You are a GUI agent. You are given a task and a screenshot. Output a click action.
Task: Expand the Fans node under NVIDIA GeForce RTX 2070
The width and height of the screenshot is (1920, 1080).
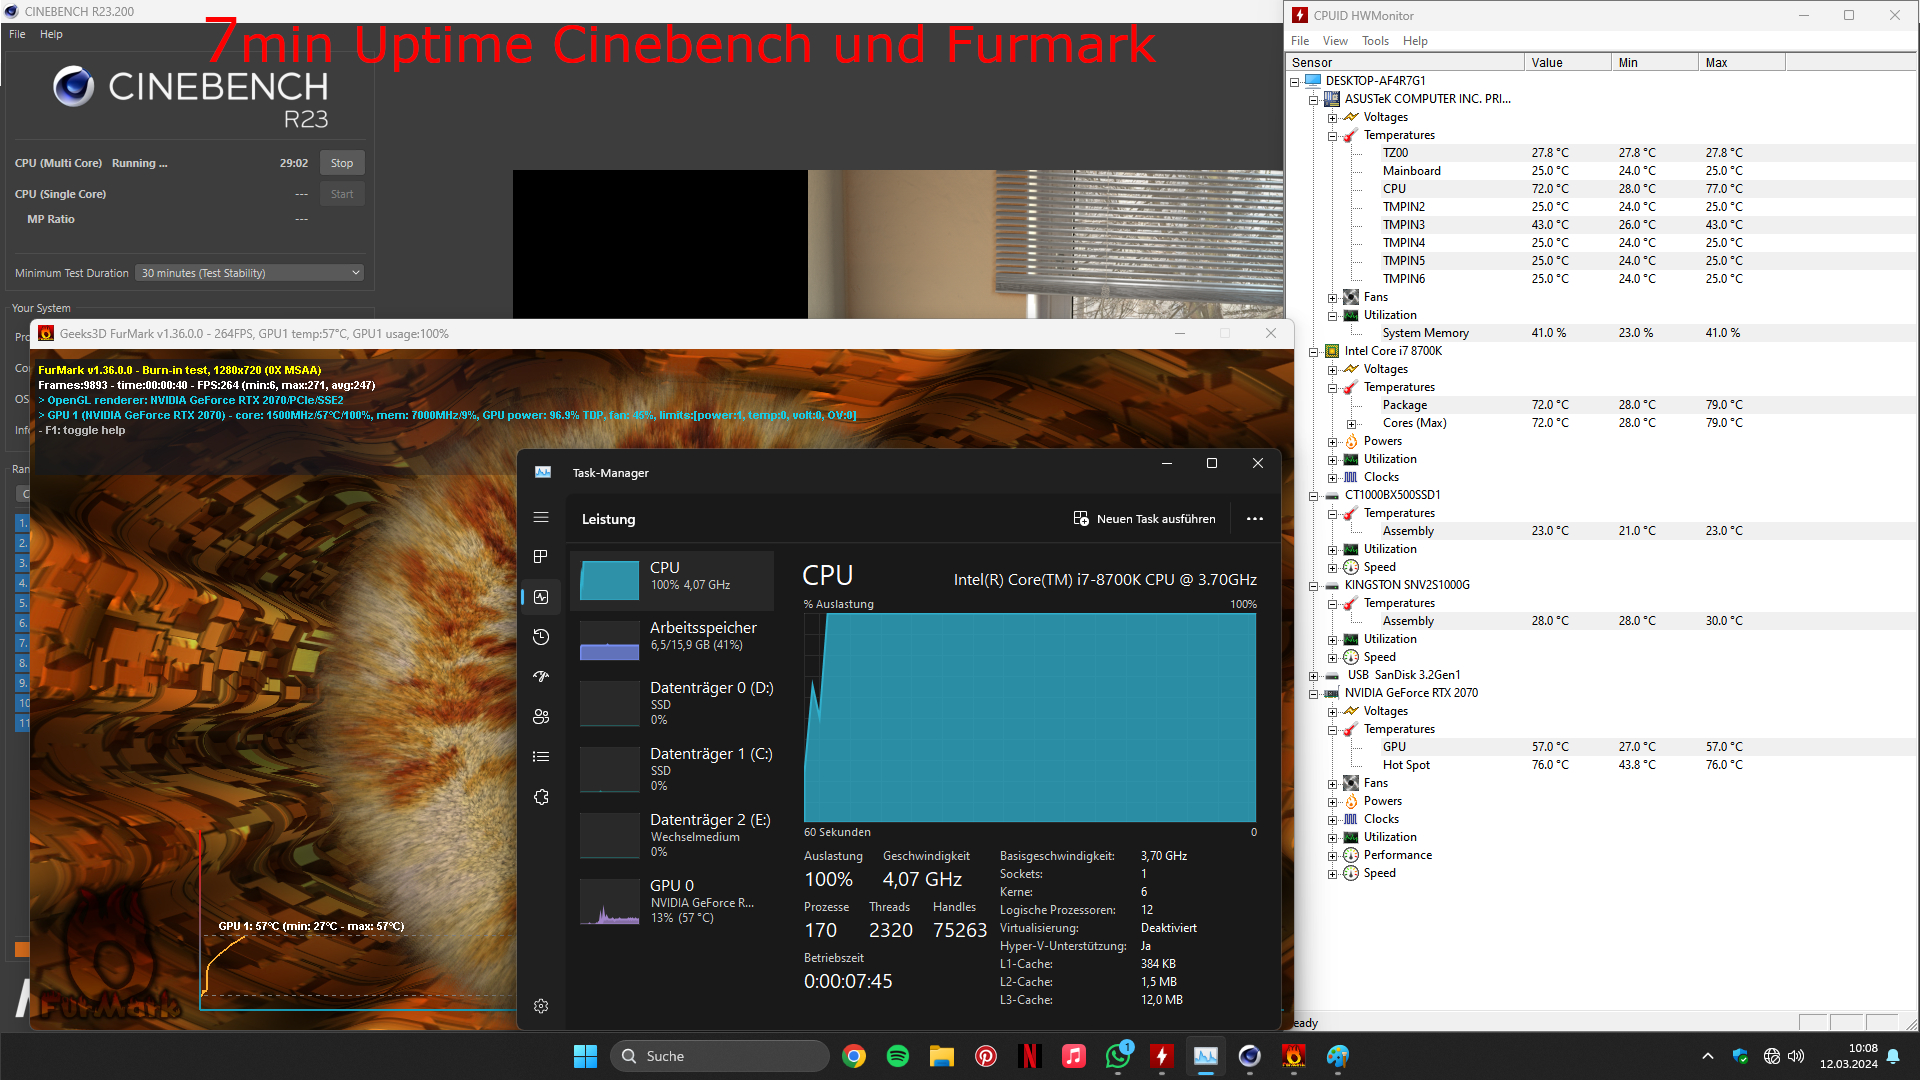pos(1332,784)
